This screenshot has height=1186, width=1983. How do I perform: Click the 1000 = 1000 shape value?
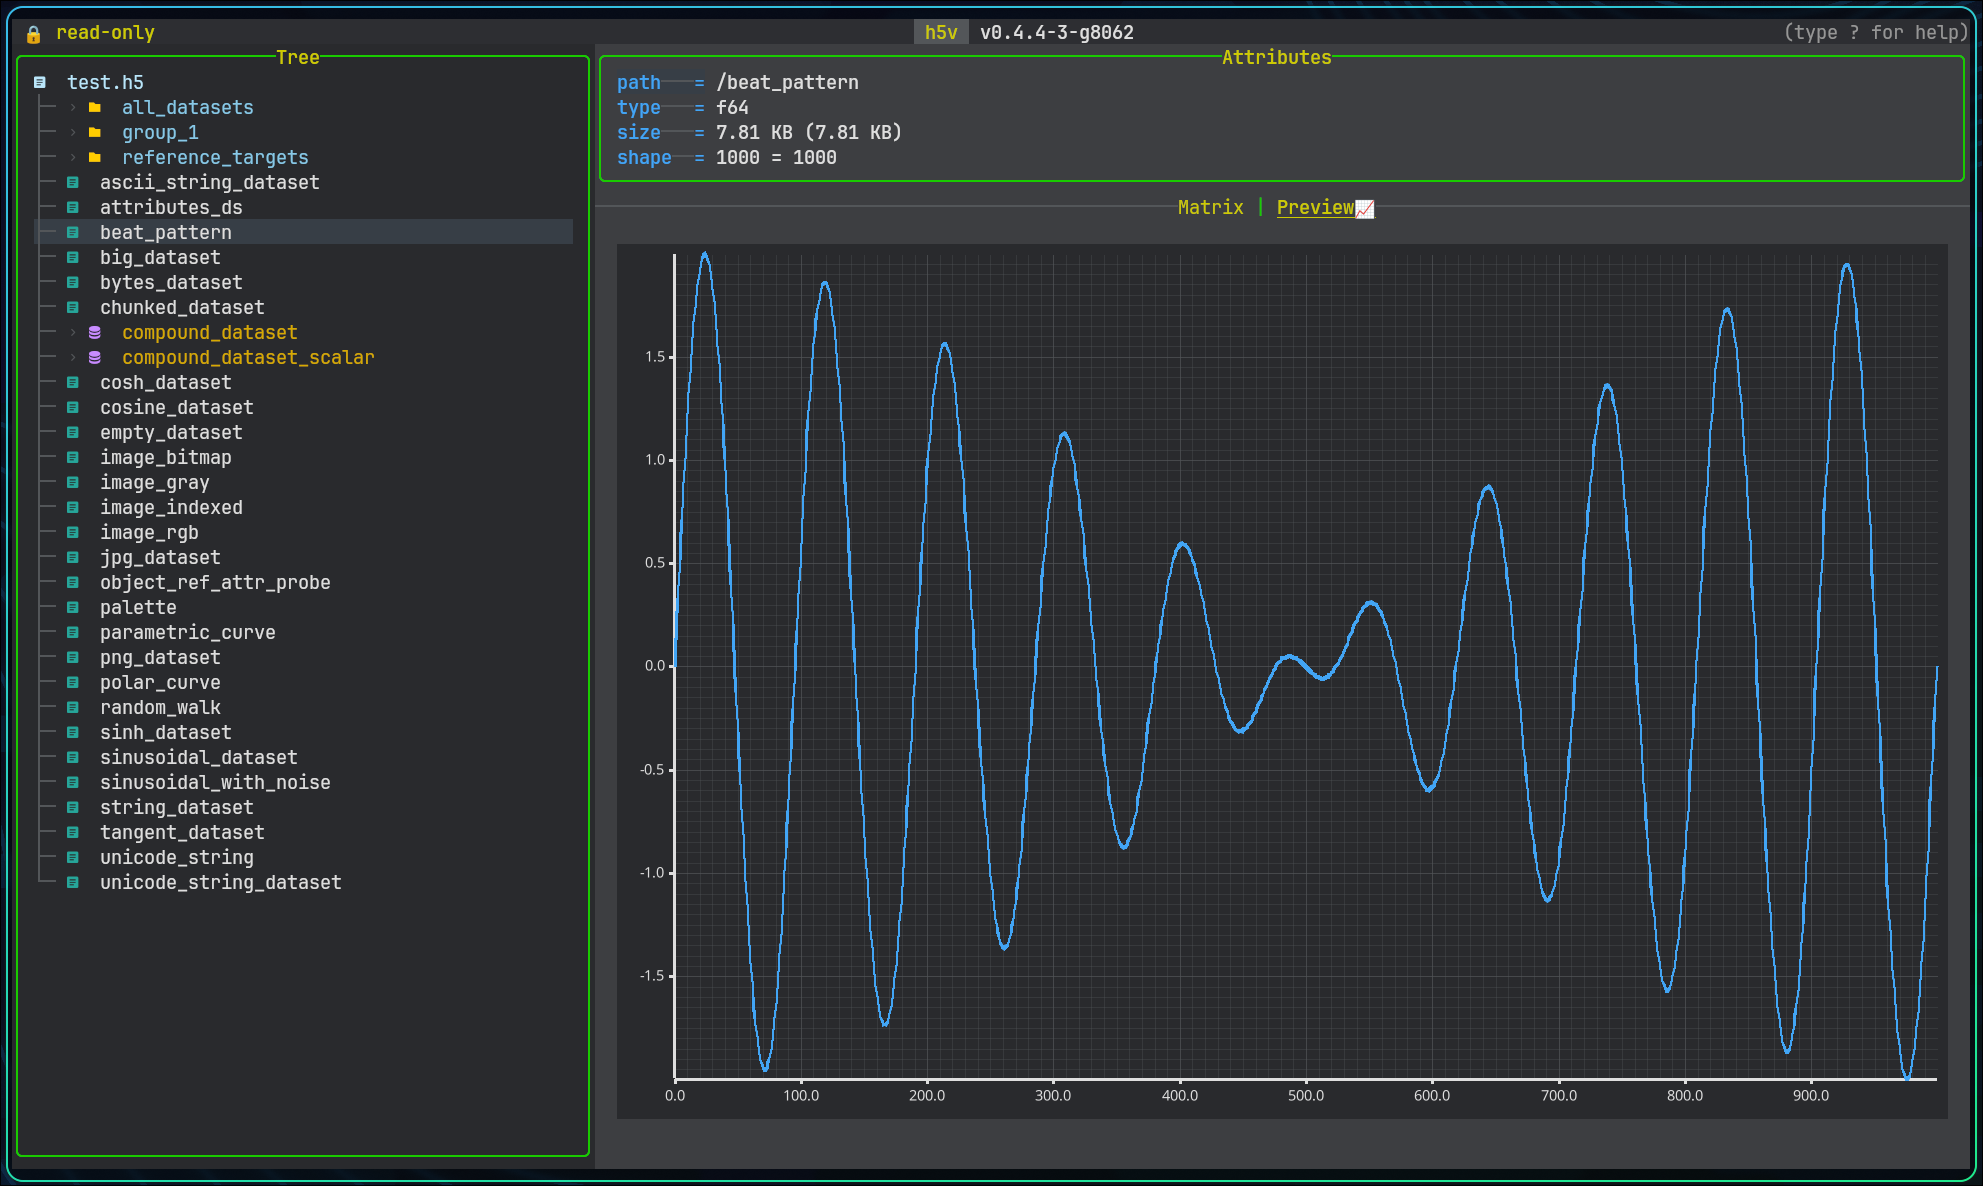pos(776,157)
